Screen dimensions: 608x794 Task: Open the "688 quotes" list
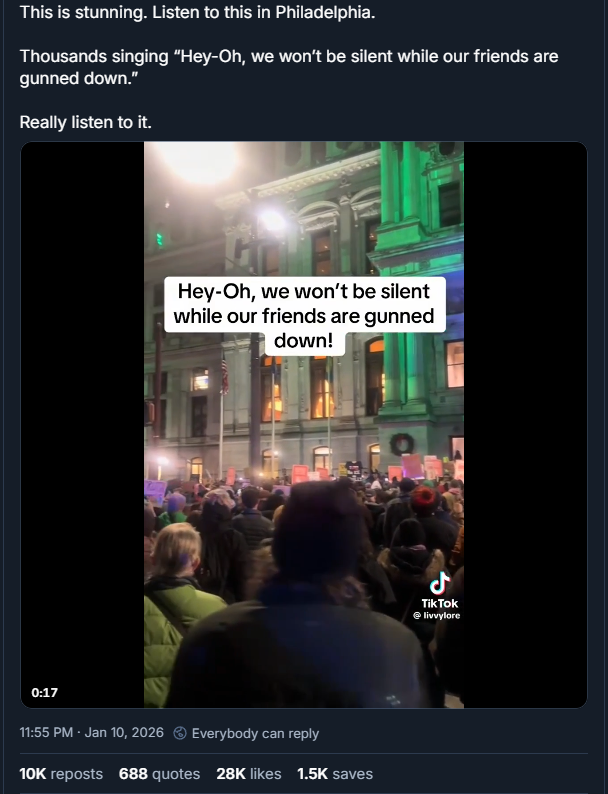click(159, 774)
